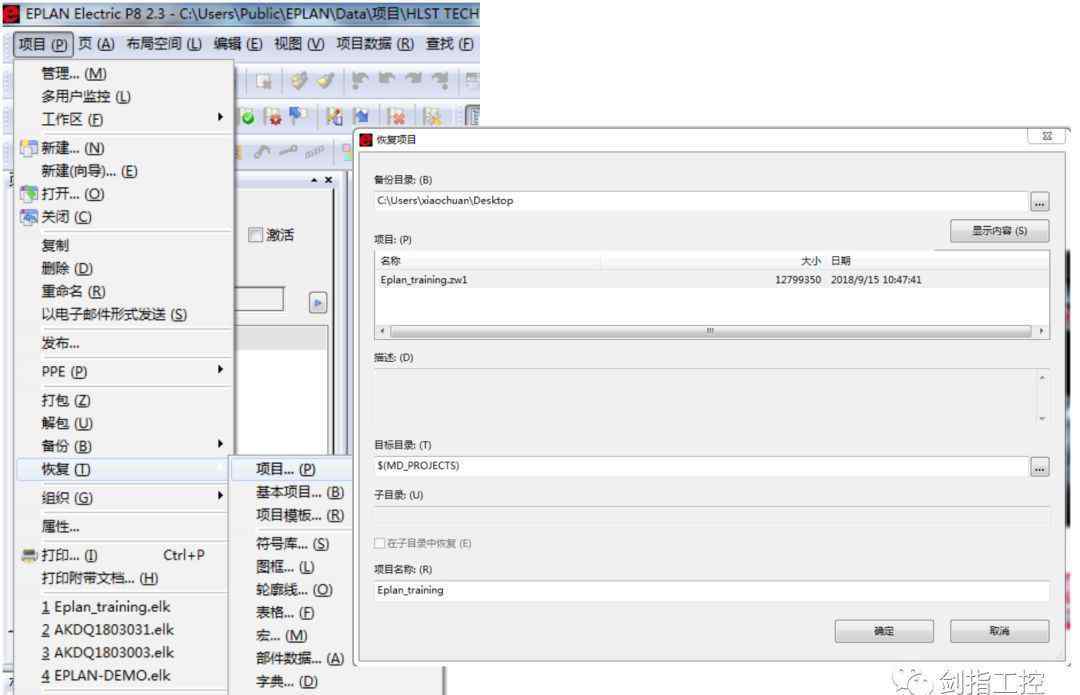Screen dimensions: 1080x695
Task: Select the Eplan_training.zw1 row
Action: click(x=712, y=280)
